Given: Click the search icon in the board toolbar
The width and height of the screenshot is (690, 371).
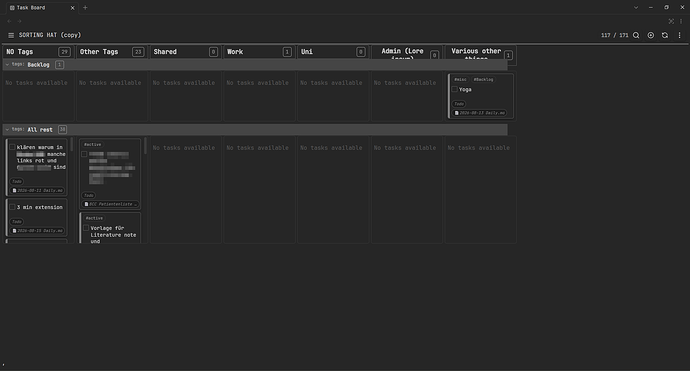Looking at the screenshot, I should tap(636, 35).
